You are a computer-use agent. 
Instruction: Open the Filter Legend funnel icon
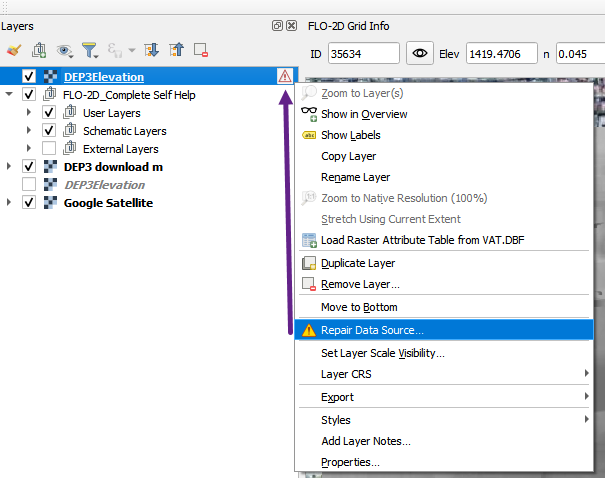pyautogui.click(x=90, y=50)
